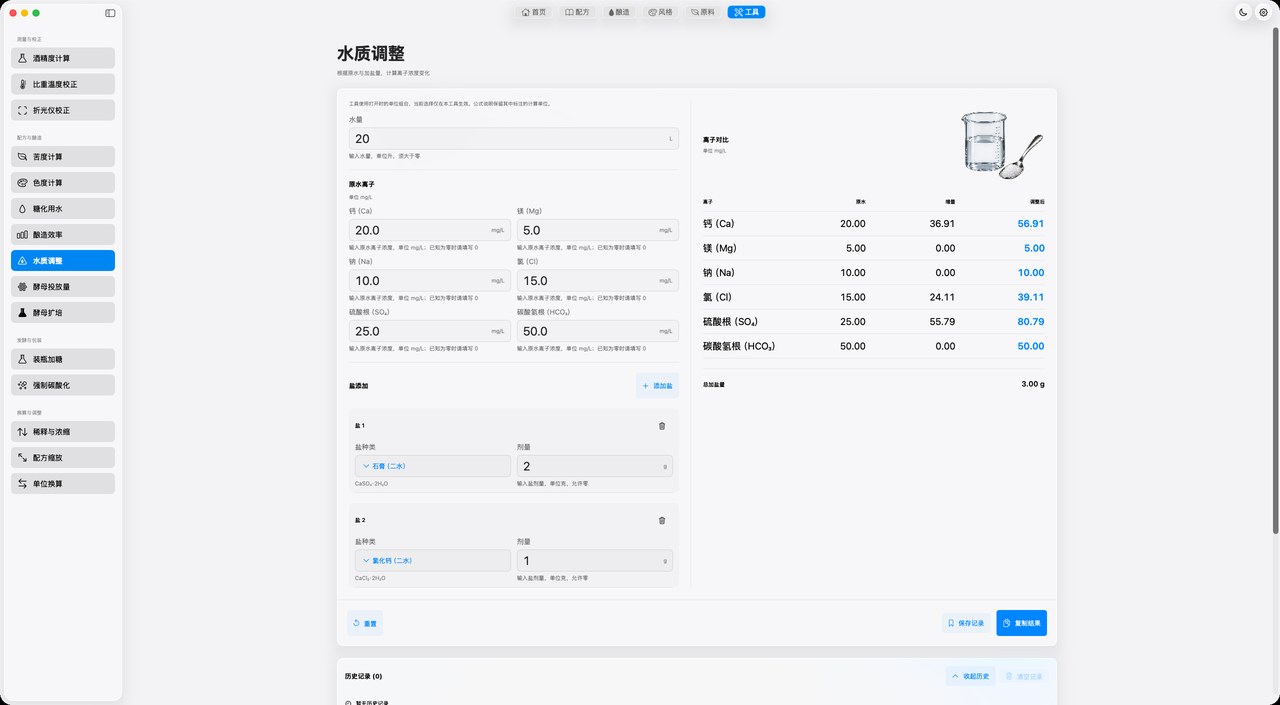Select the active 工具 tab
Image resolution: width=1280 pixels, height=705 pixels.
747,12
